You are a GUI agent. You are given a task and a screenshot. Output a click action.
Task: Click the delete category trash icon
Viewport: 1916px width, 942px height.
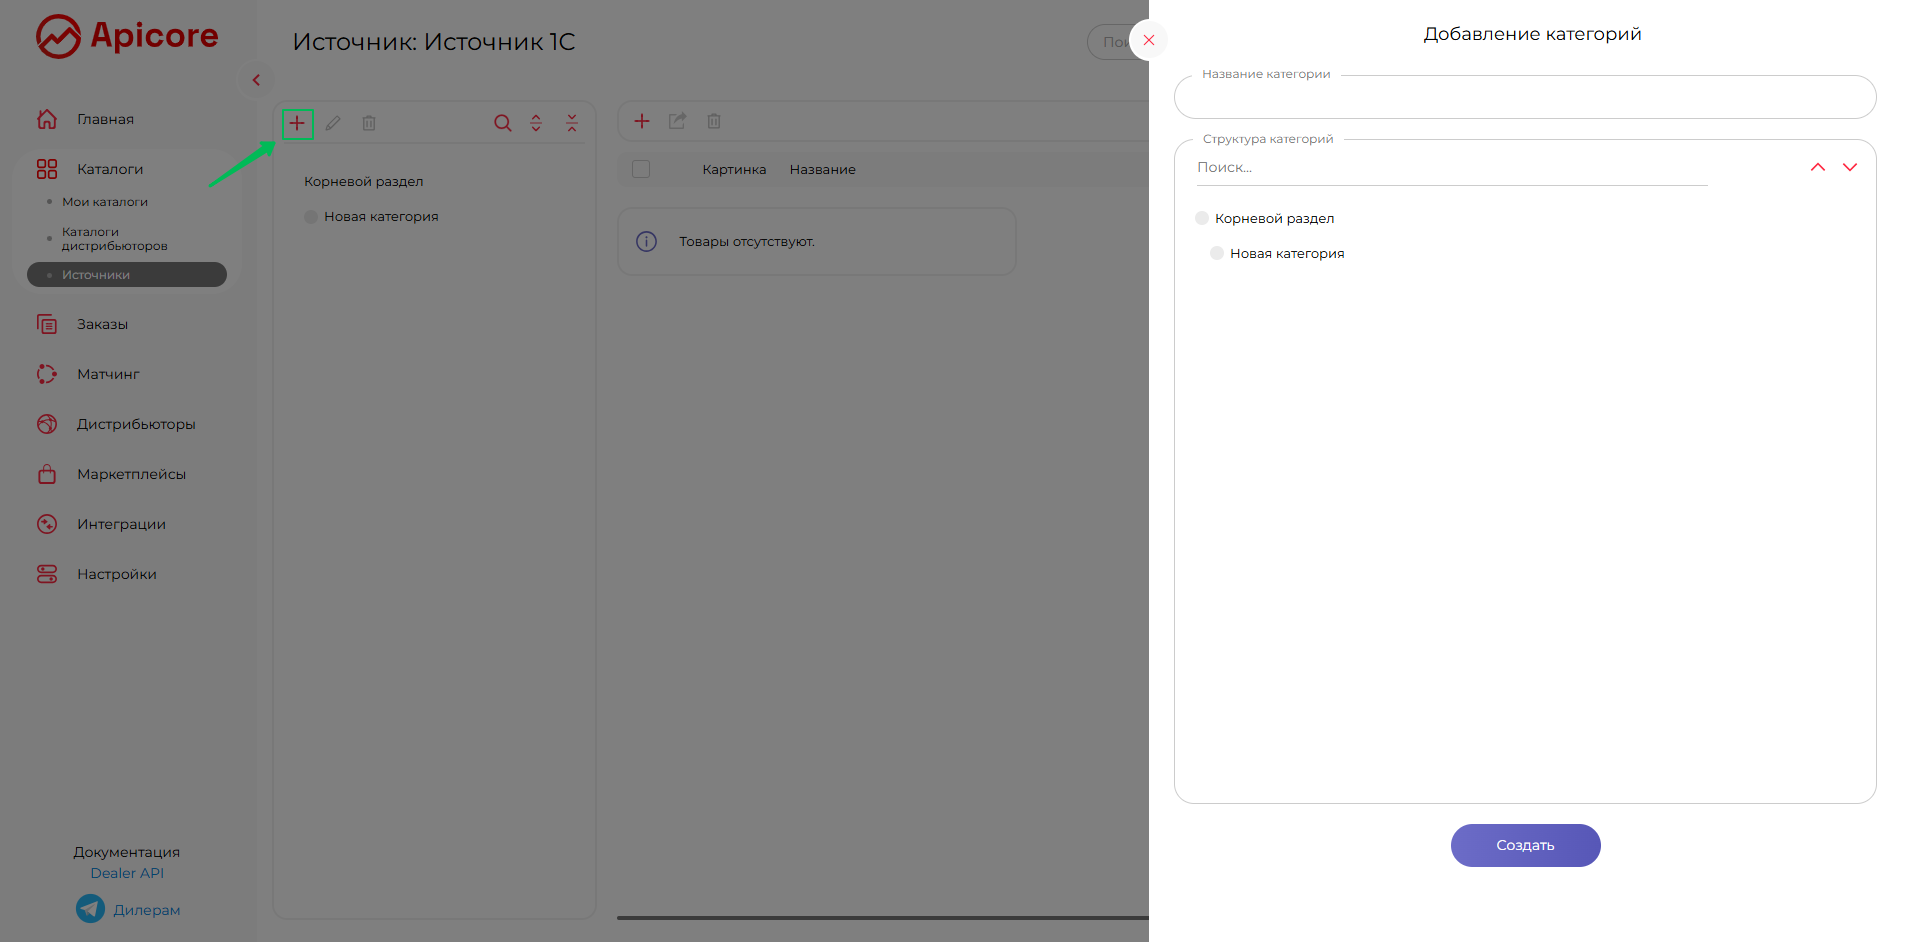tap(369, 123)
